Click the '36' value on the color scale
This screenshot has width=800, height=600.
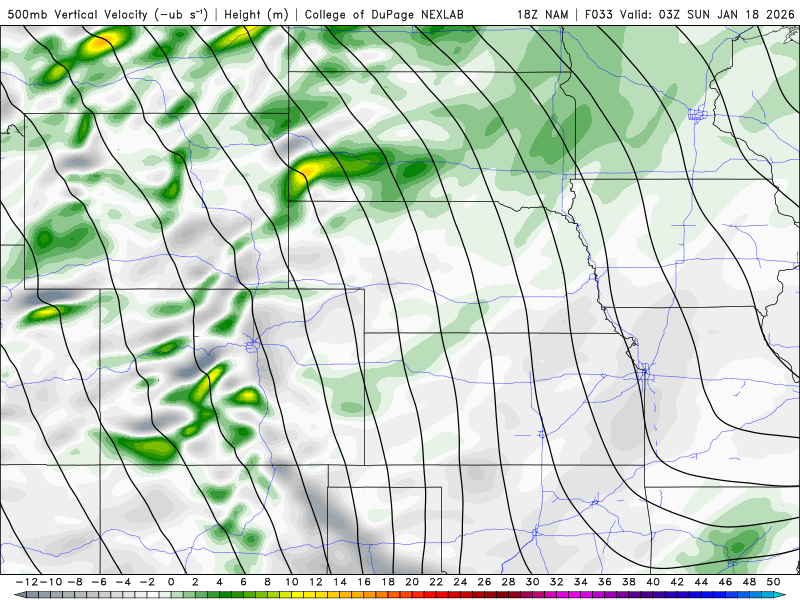click(x=605, y=582)
